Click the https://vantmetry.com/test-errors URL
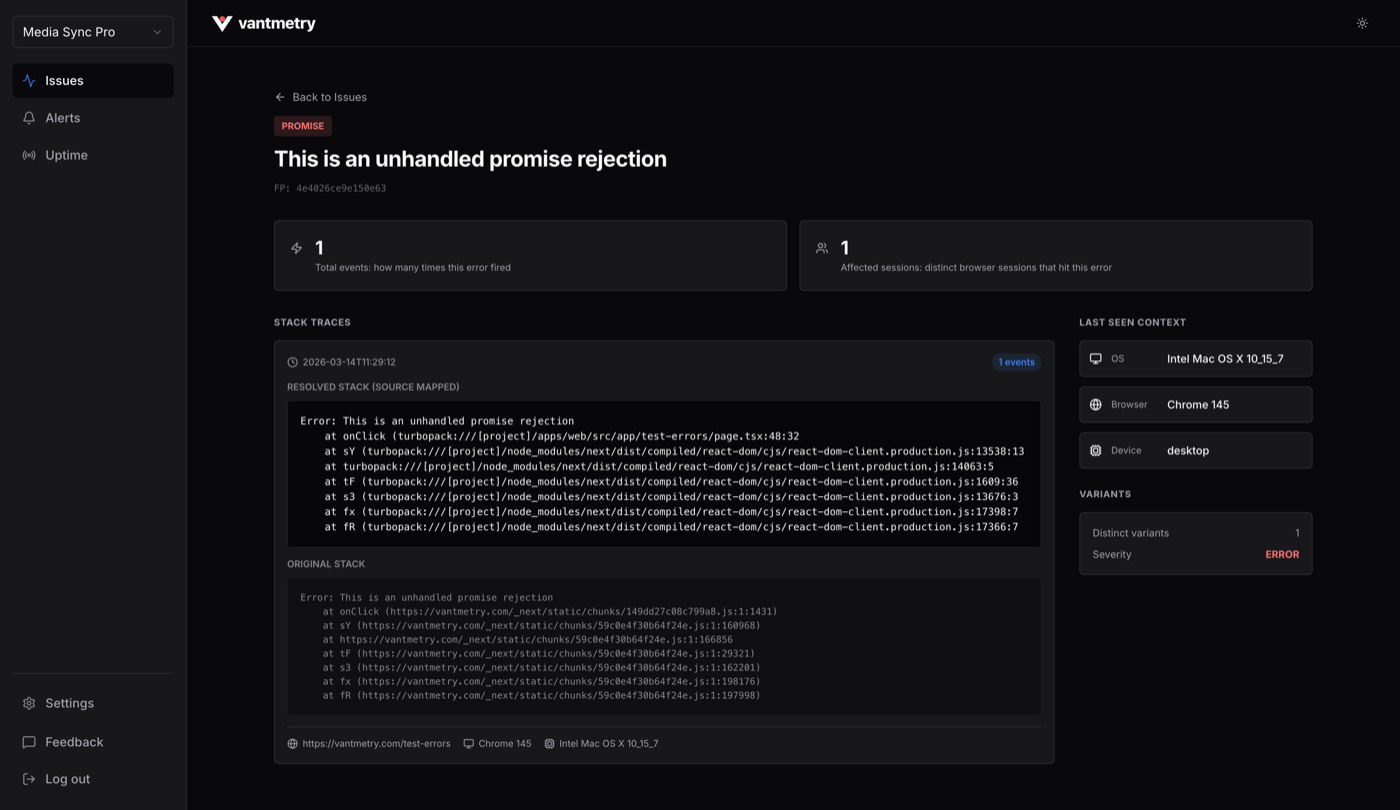 pos(376,744)
